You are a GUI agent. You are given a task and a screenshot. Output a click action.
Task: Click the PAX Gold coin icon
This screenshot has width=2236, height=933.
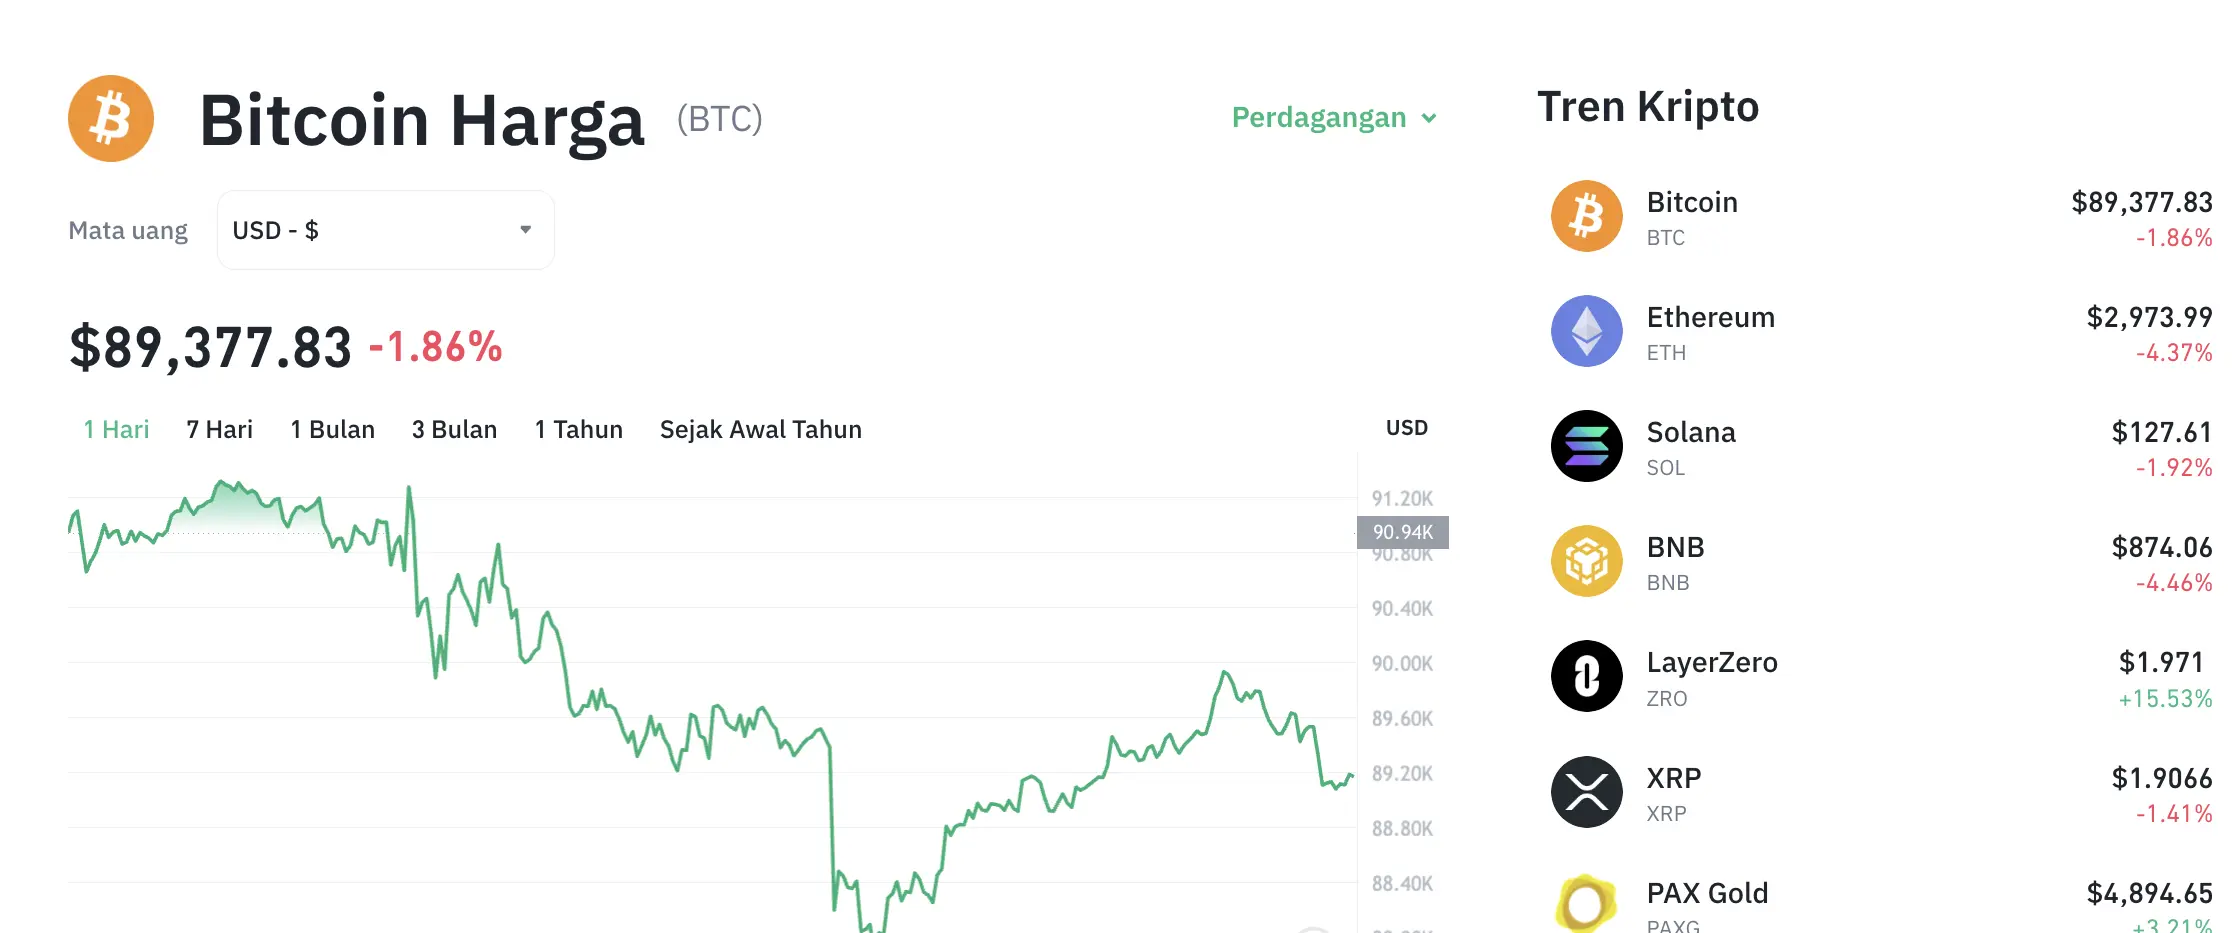coord(1586,903)
